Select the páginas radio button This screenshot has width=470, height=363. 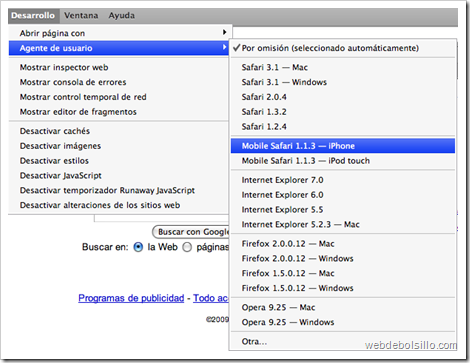187,247
